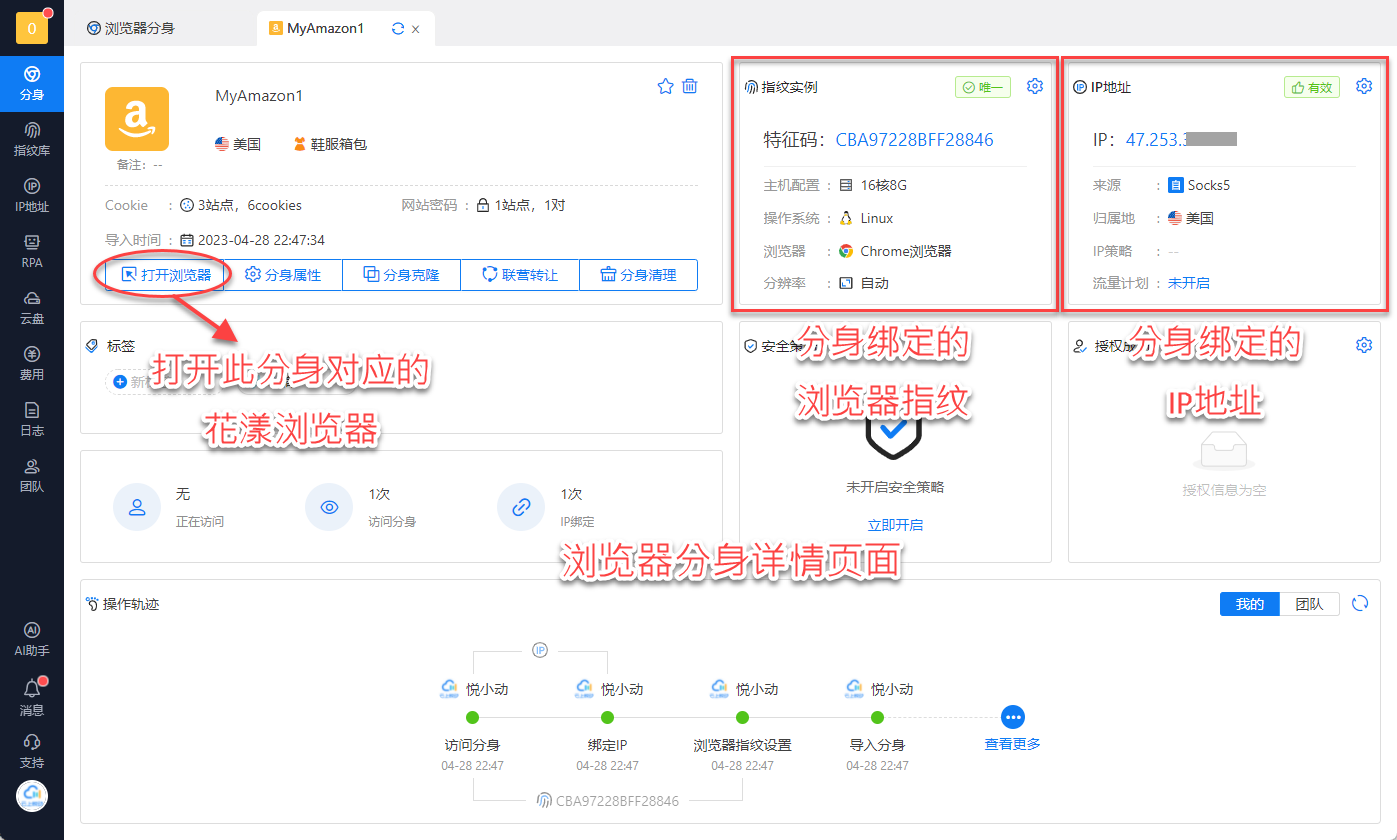
Task: Open the 指纹库 fingerprint library
Action: [x=32, y=141]
